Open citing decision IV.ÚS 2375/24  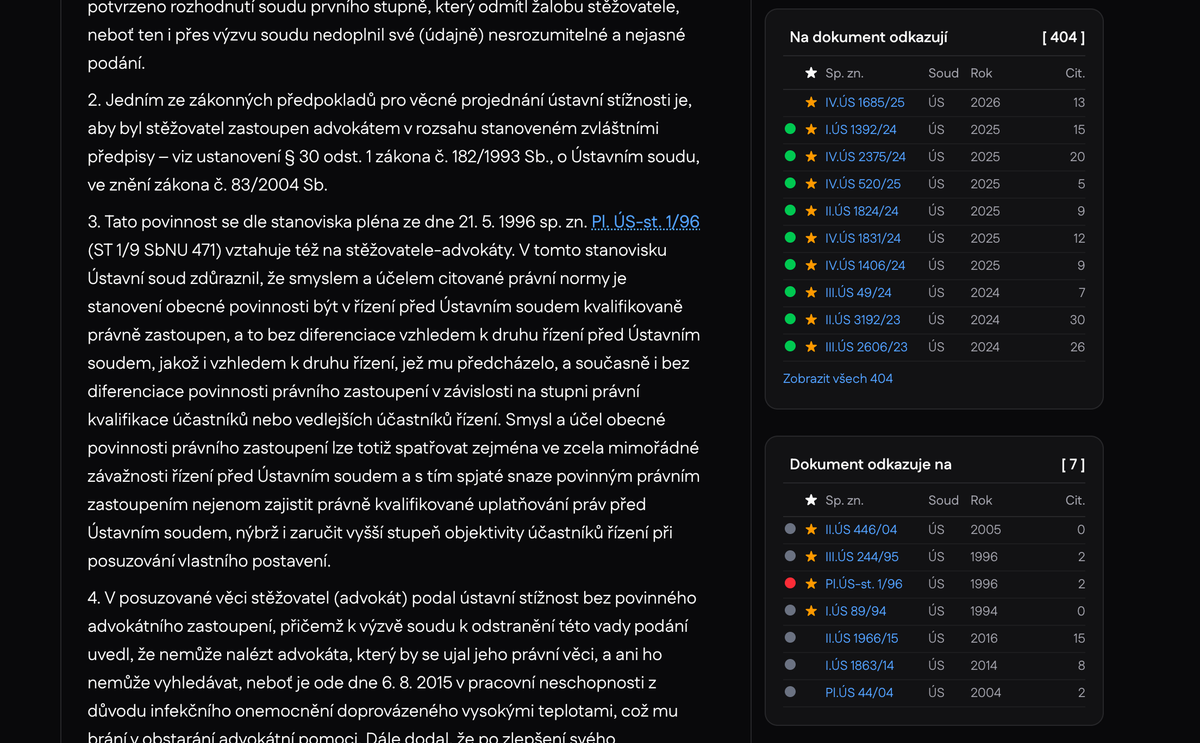pyautogui.click(x=865, y=157)
